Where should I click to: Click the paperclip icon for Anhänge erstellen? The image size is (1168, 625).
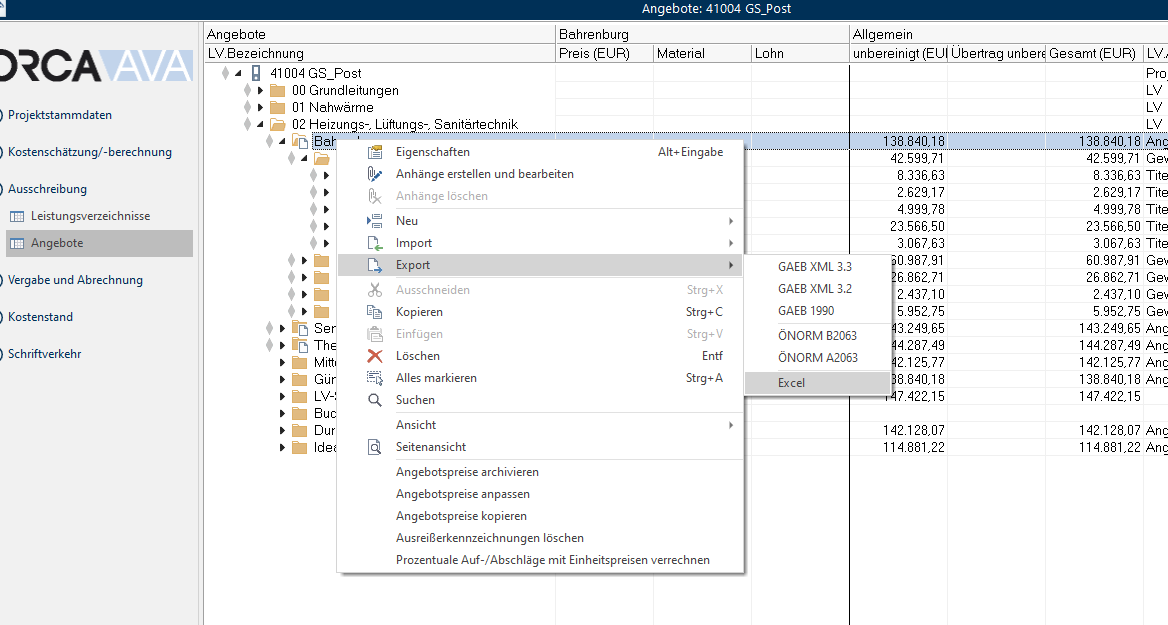tap(375, 174)
